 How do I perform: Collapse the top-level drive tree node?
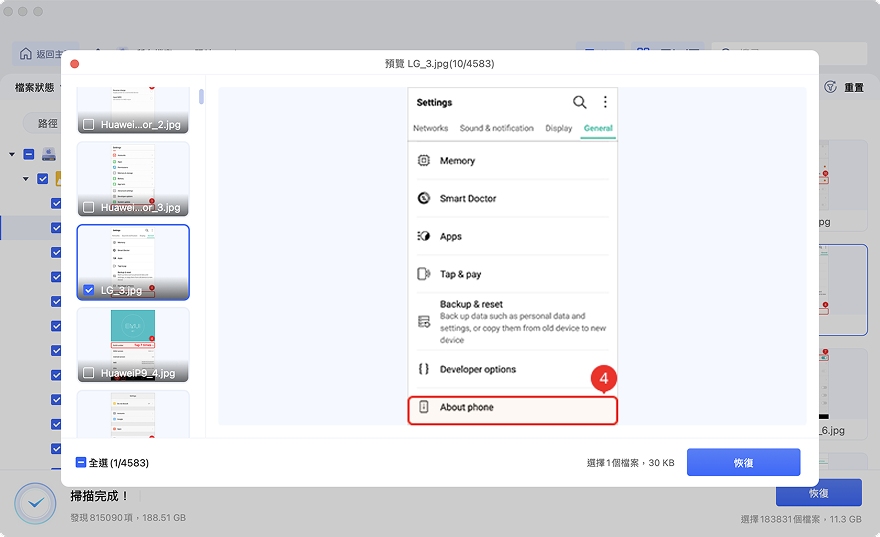click(12, 154)
